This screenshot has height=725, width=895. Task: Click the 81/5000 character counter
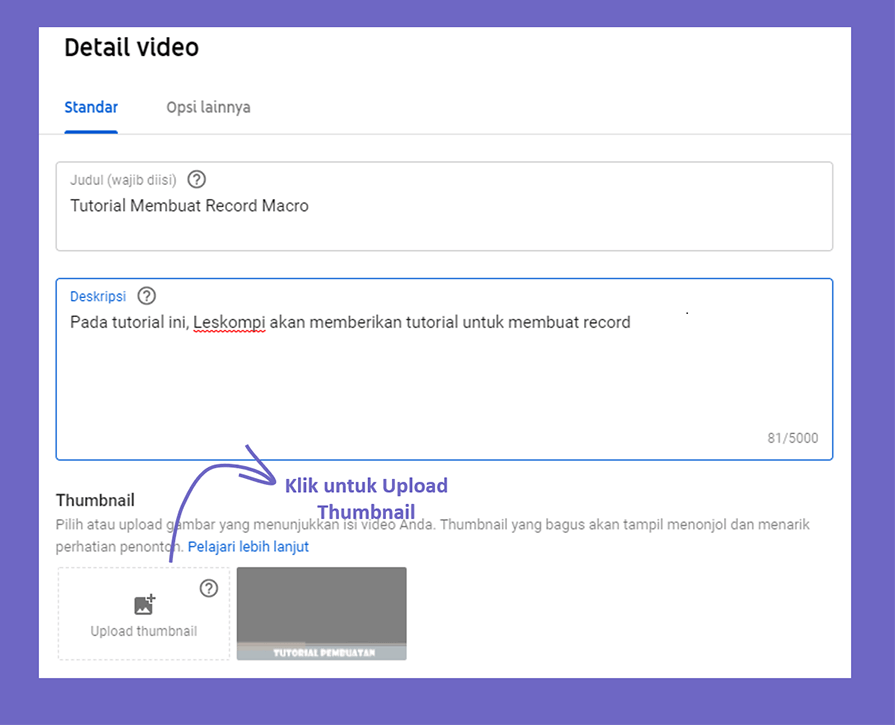pyautogui.click(x=792, y=438)
